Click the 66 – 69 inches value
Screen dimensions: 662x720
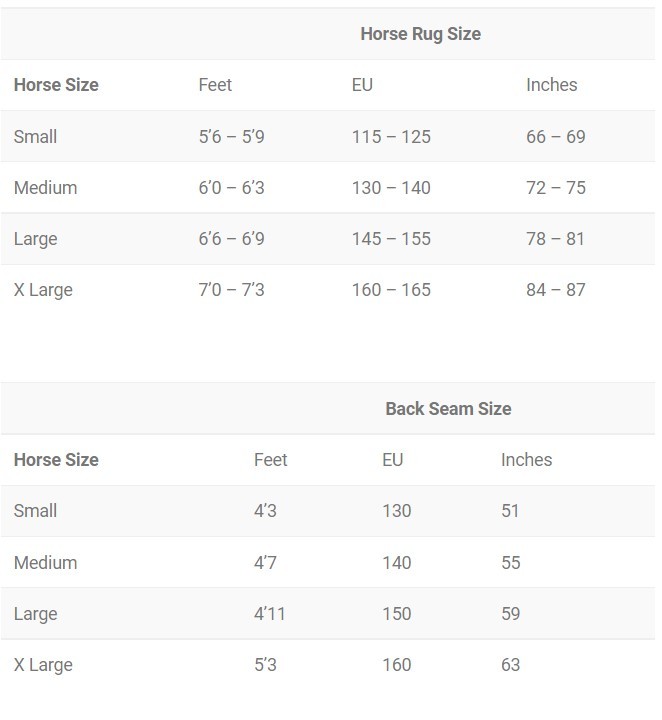tap(555, 137)
